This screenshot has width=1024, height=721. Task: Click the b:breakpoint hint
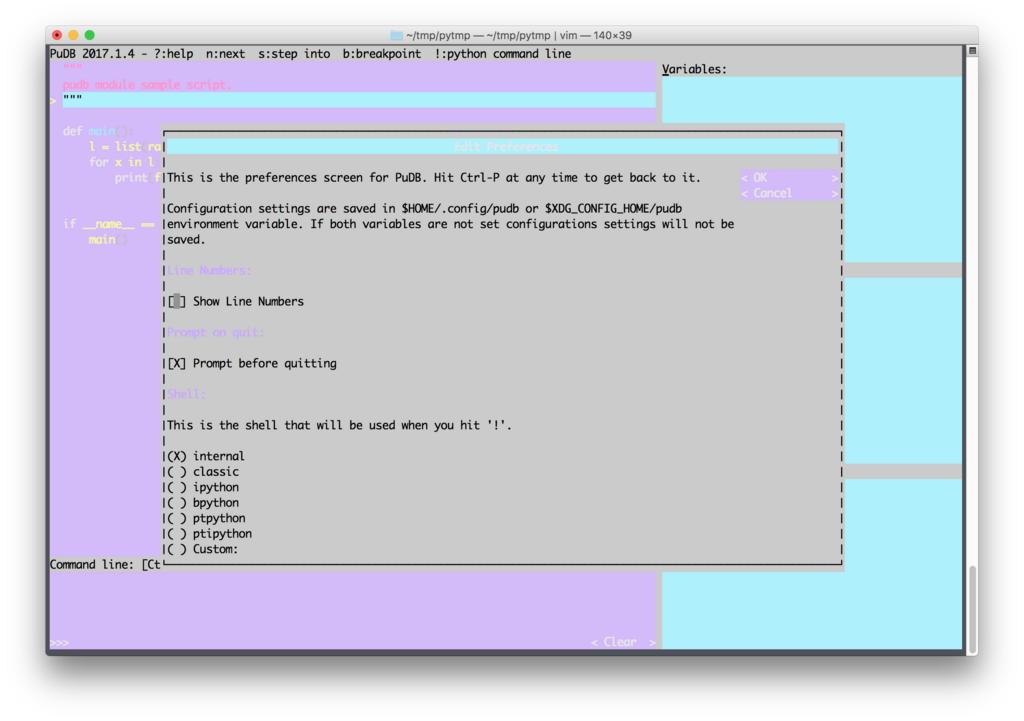pyautogui.click(x=382, y=54)
